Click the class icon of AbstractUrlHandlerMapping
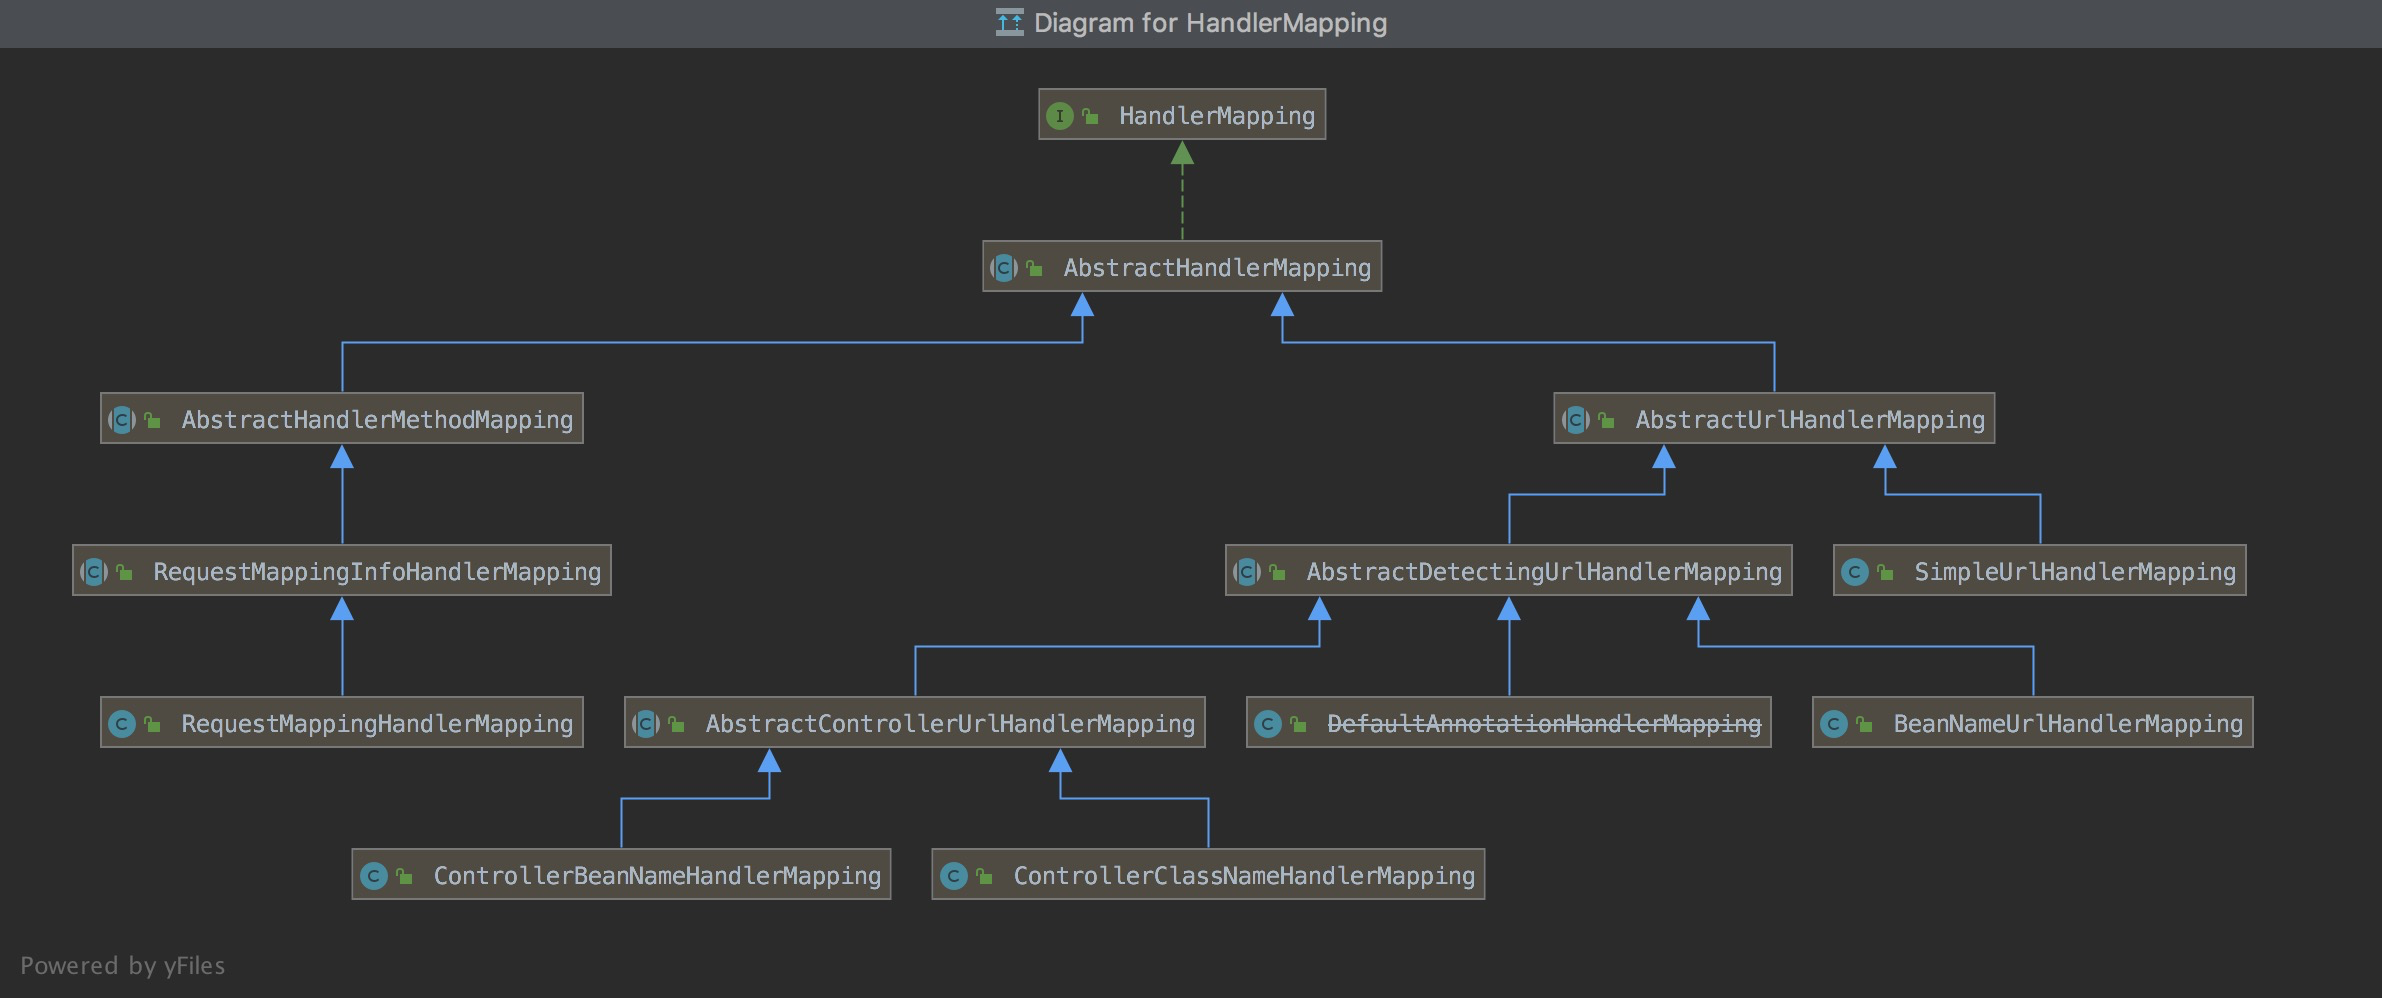This screenshot has height=998, width=2382. click(x=1576, y=420)
